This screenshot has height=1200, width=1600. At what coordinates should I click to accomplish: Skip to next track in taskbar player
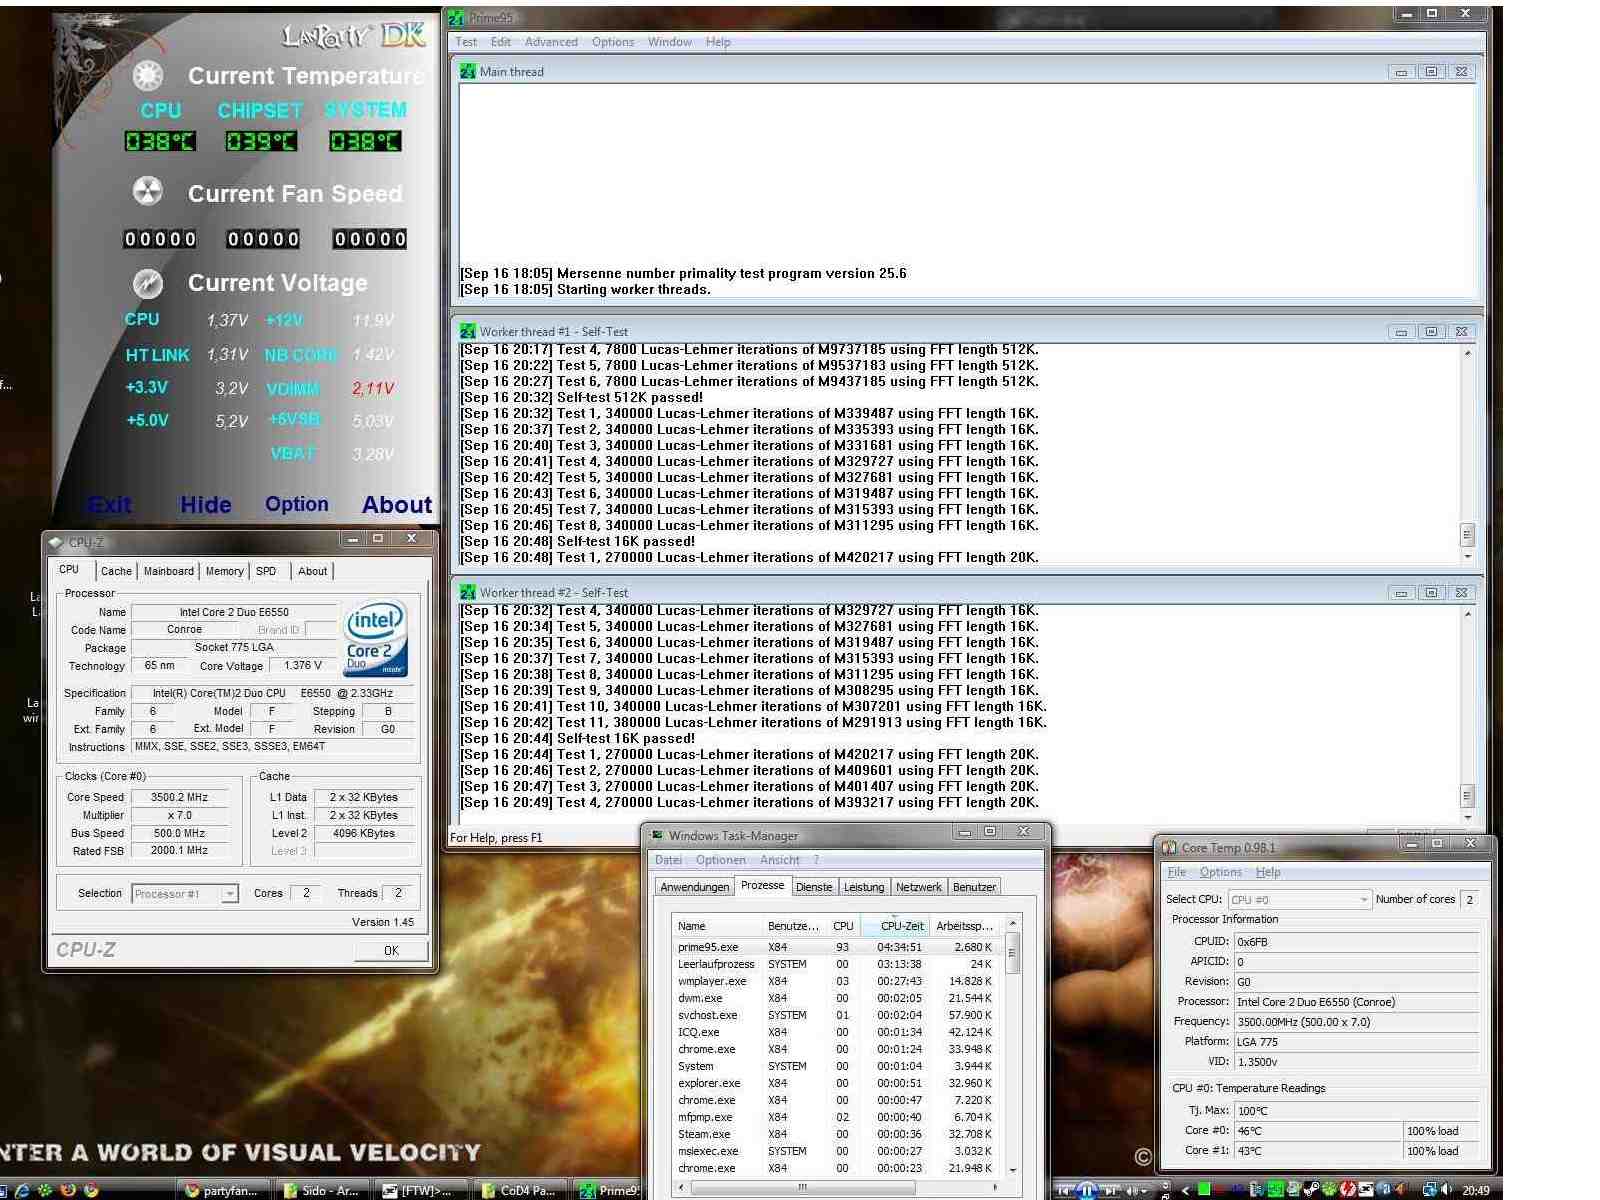tap(1110, 1190)
